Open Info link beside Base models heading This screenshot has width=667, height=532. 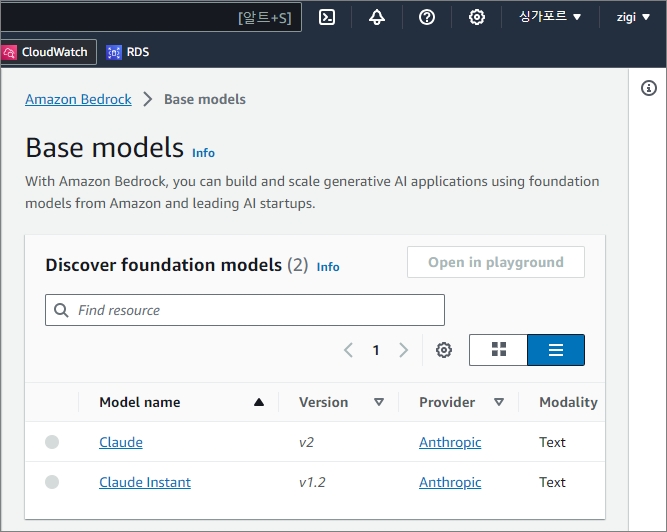pyautogui.click(x=203, y=153)
